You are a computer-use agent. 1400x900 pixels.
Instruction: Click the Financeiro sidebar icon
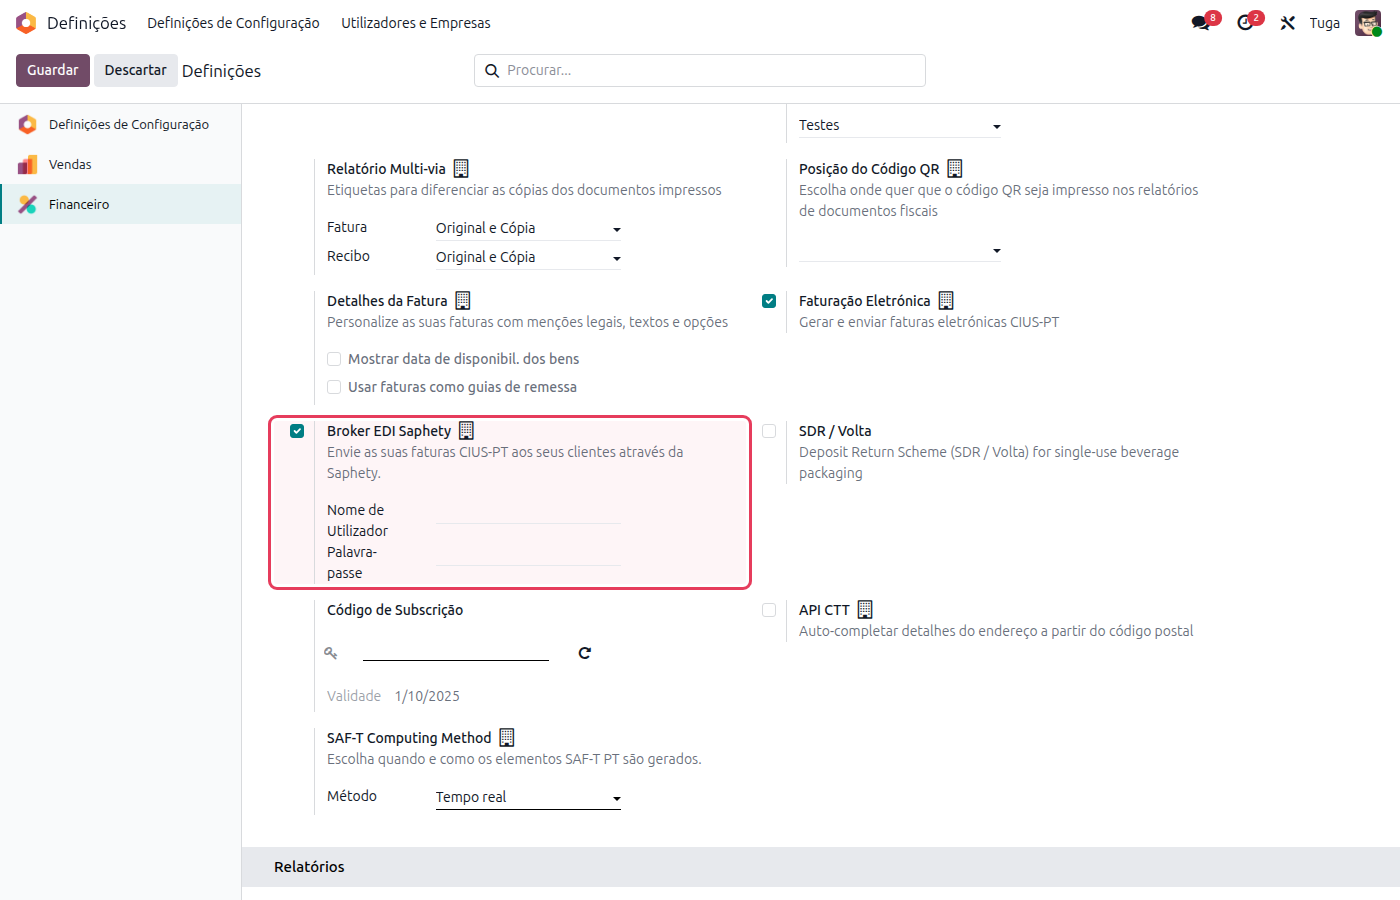[28, 205]
